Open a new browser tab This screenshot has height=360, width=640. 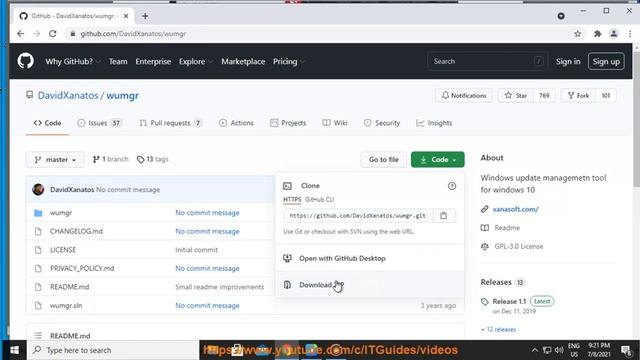click(x=145, y=16)
